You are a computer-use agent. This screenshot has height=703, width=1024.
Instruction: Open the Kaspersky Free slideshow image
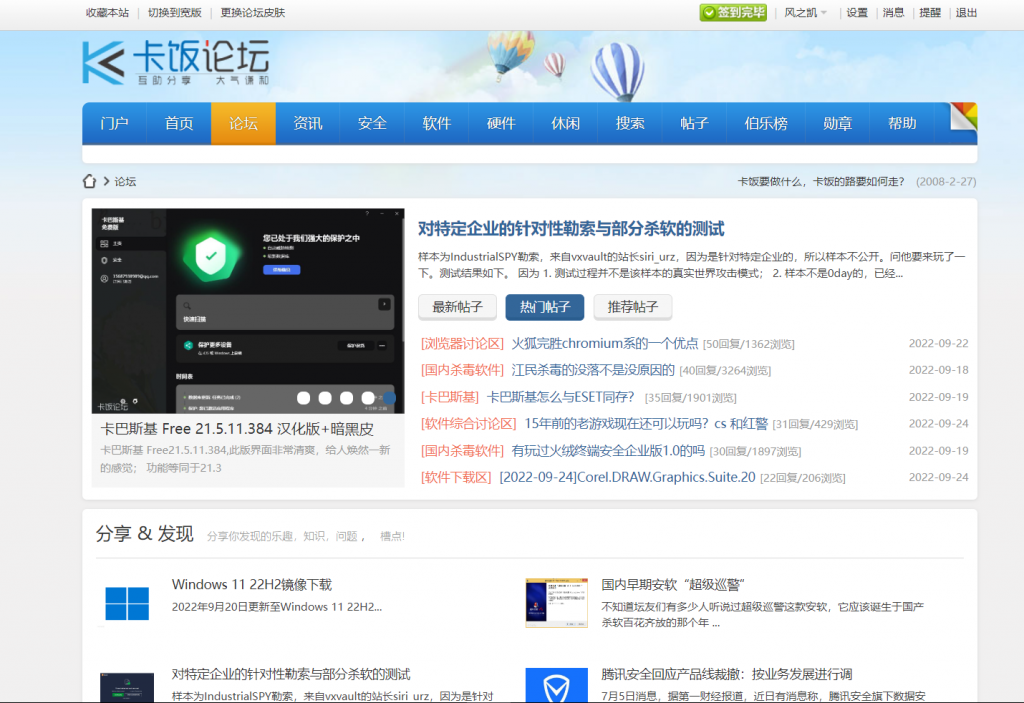point(248,311)
